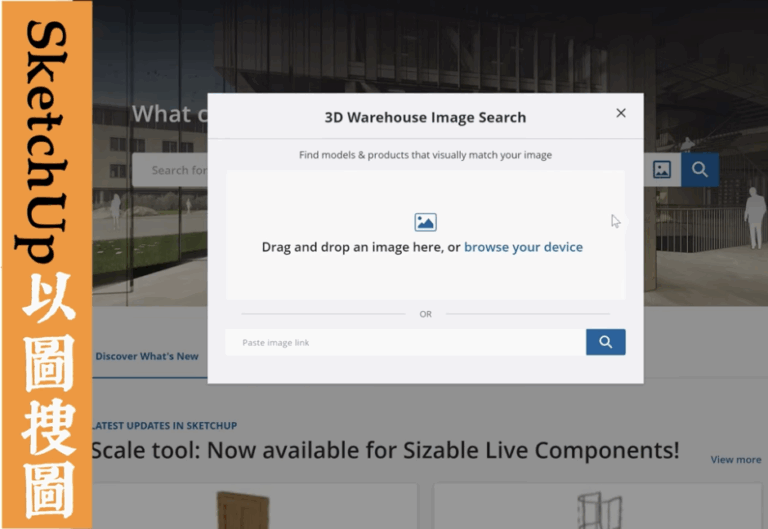Click the image search icon in the background search bar
The height and width of the screenshot is (529, 768).
662,170
